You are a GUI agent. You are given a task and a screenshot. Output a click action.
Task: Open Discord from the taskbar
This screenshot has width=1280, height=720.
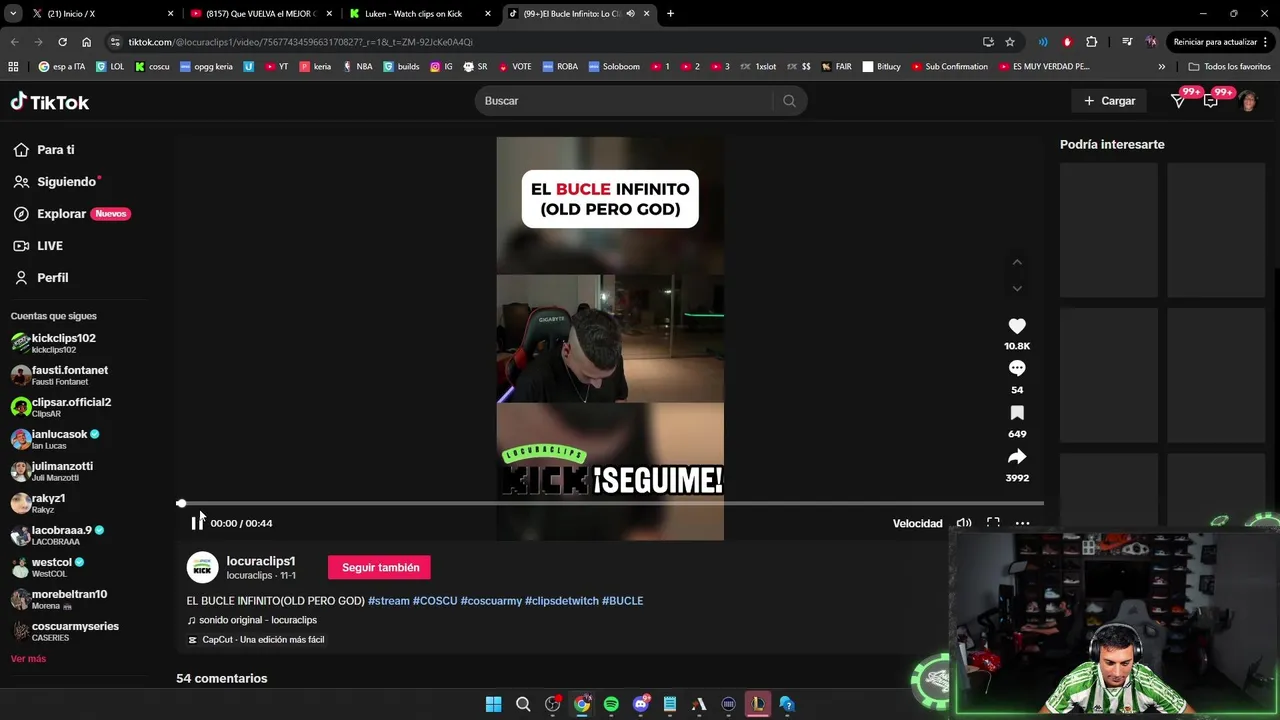click(x=641, y=704)
